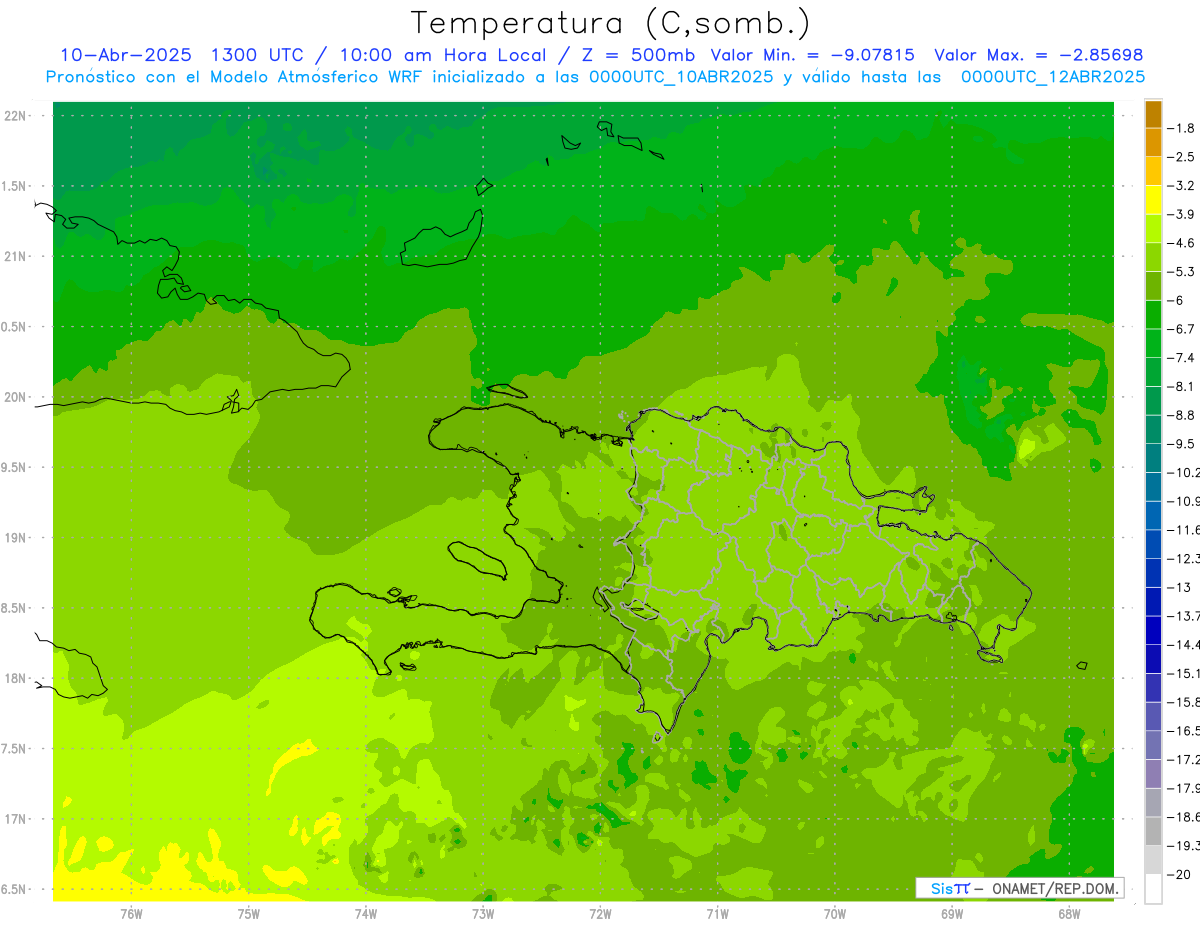This screenshot has width=1200, height=927.
Task: Click the '71W' longitude label
Action: coord(717,913)
